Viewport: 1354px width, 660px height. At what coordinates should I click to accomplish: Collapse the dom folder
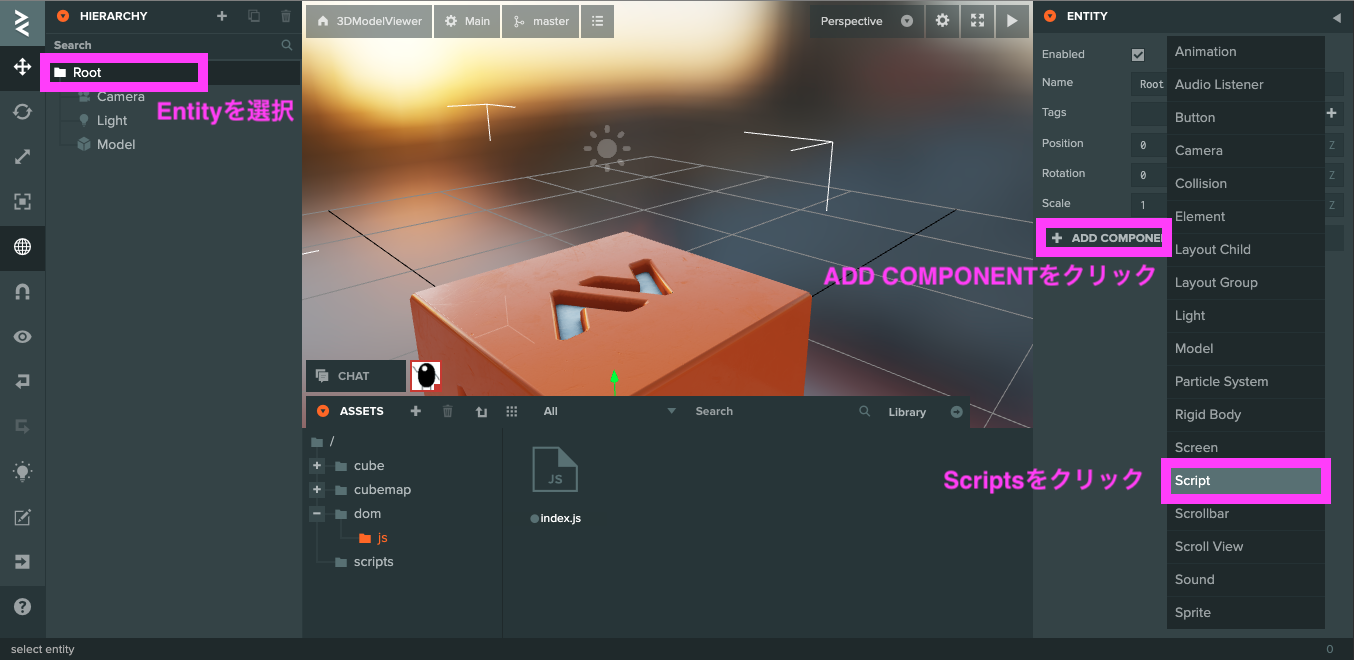(317, 514)
